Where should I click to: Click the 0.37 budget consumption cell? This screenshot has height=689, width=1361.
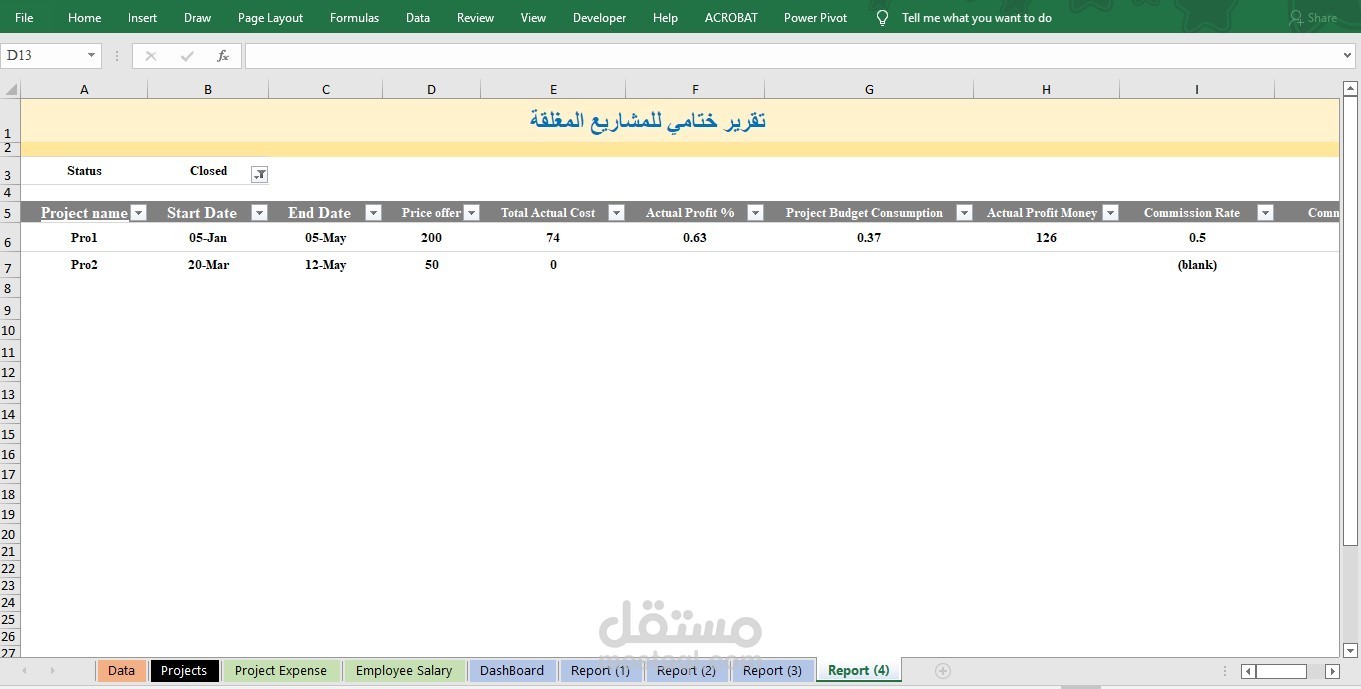pos(869,238)
